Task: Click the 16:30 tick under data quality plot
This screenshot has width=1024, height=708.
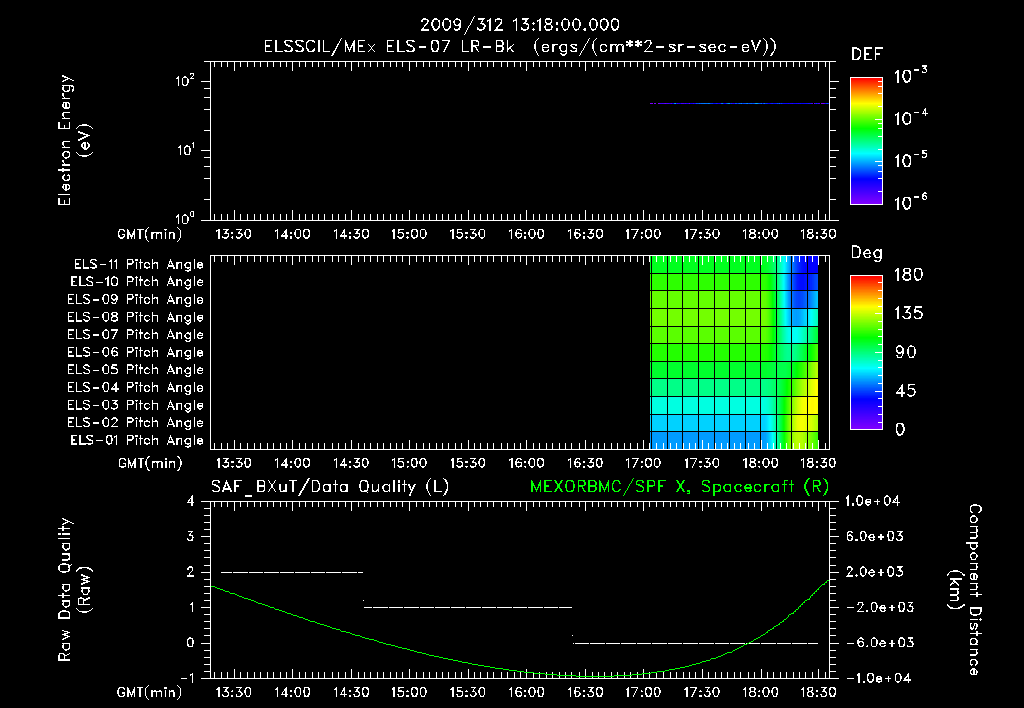Action: 584,692
